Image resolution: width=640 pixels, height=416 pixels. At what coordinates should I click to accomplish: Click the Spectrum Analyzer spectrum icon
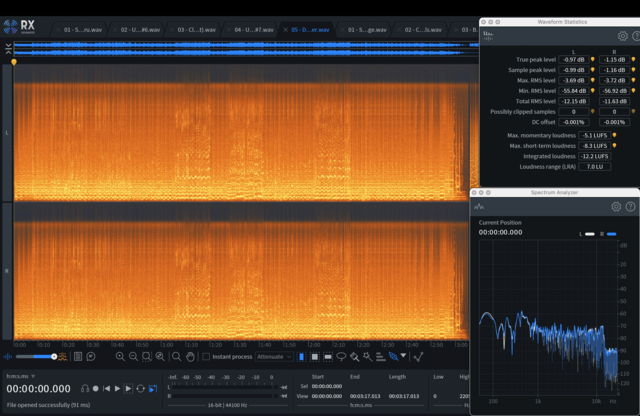click(x=479, y=207)
